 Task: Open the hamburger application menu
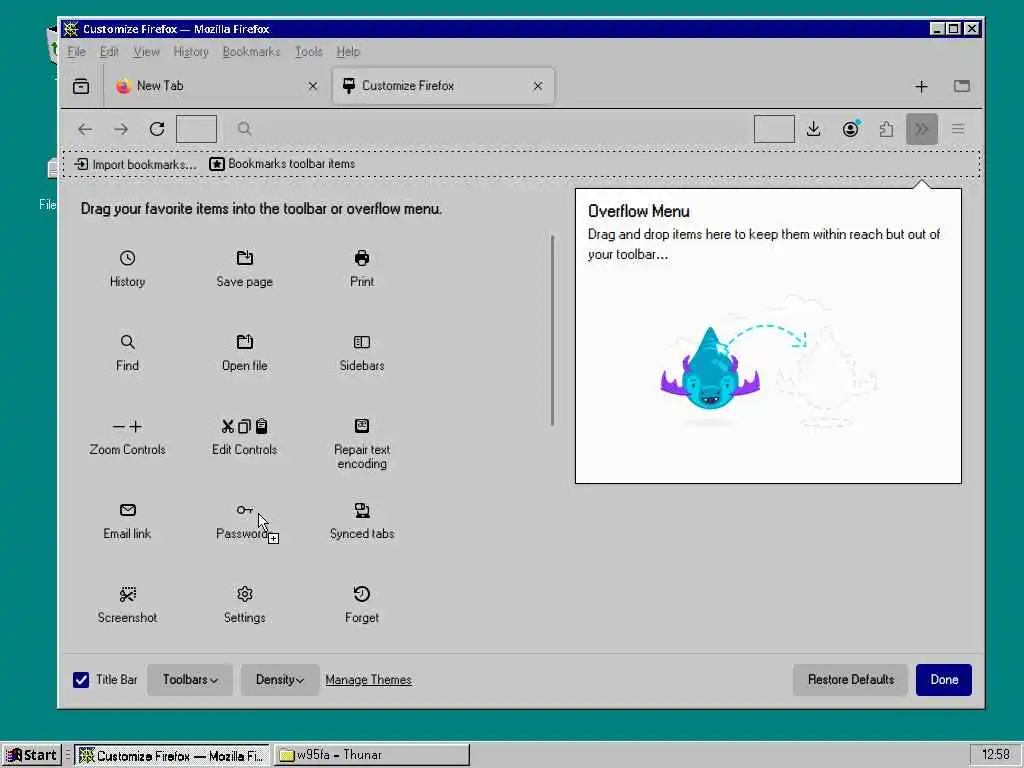[x=958, y=129]
